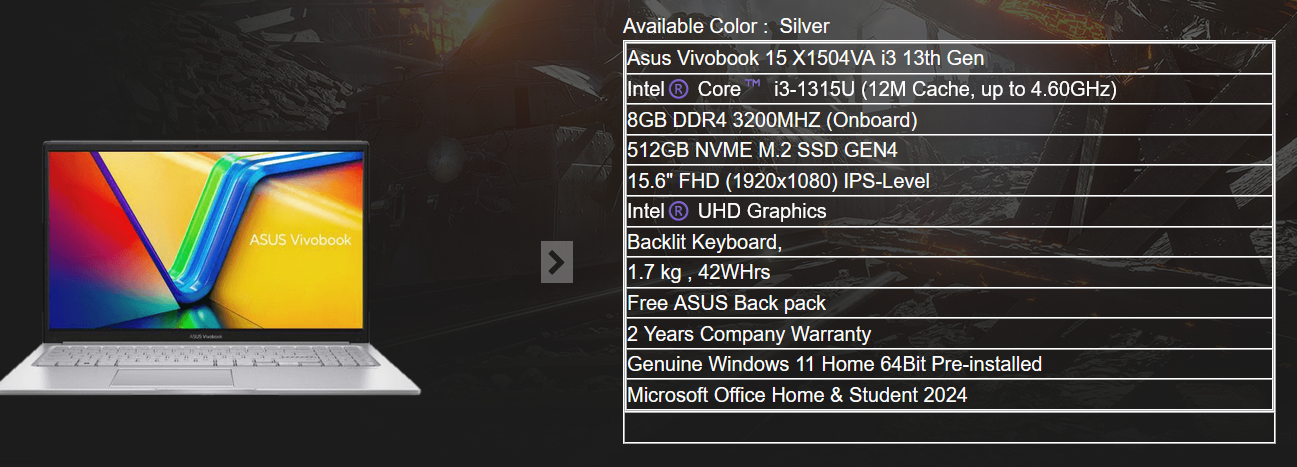
Task: Click the Free ASUS Back pack row
Action: click(x=949, y=303)
